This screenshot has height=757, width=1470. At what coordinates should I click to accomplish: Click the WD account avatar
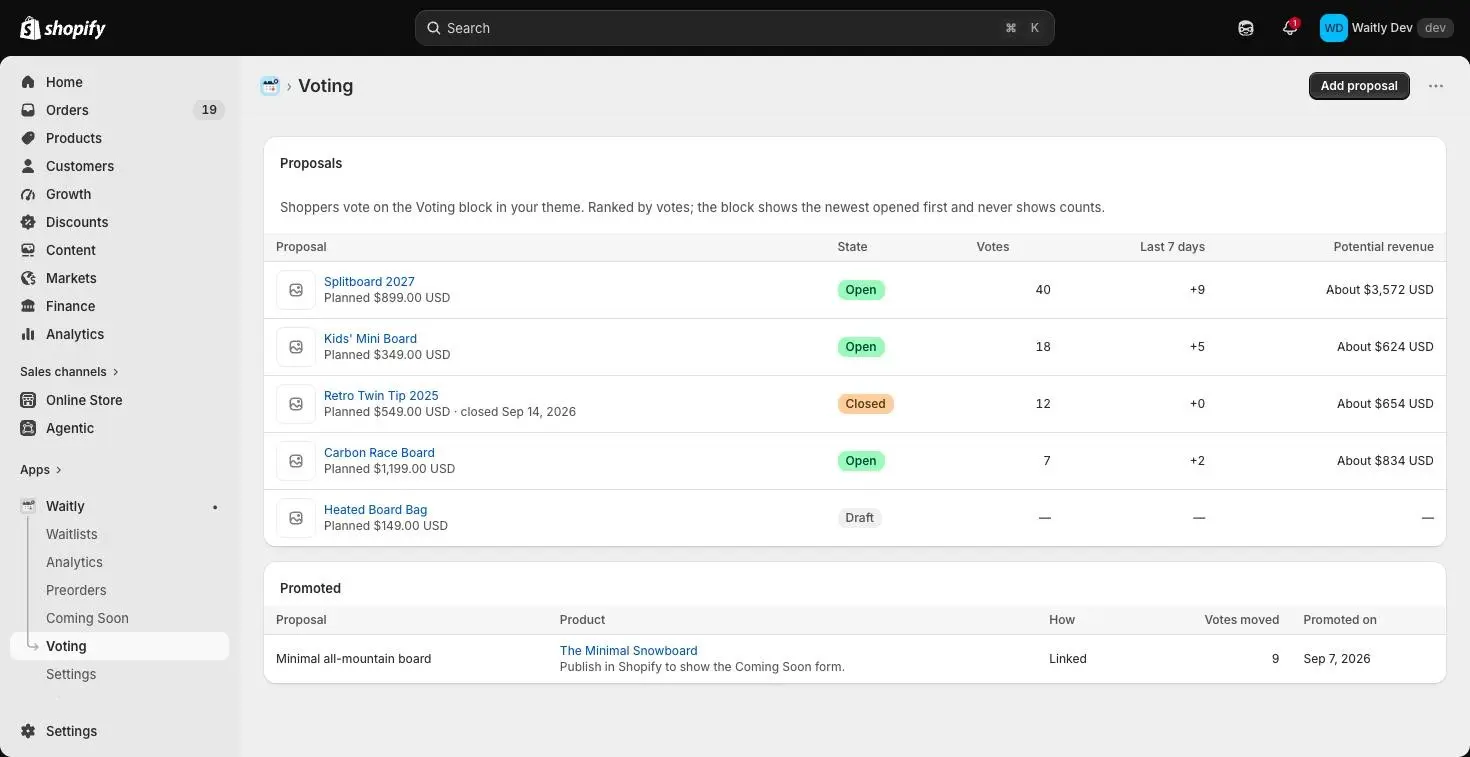click(x=1333, y=28)
